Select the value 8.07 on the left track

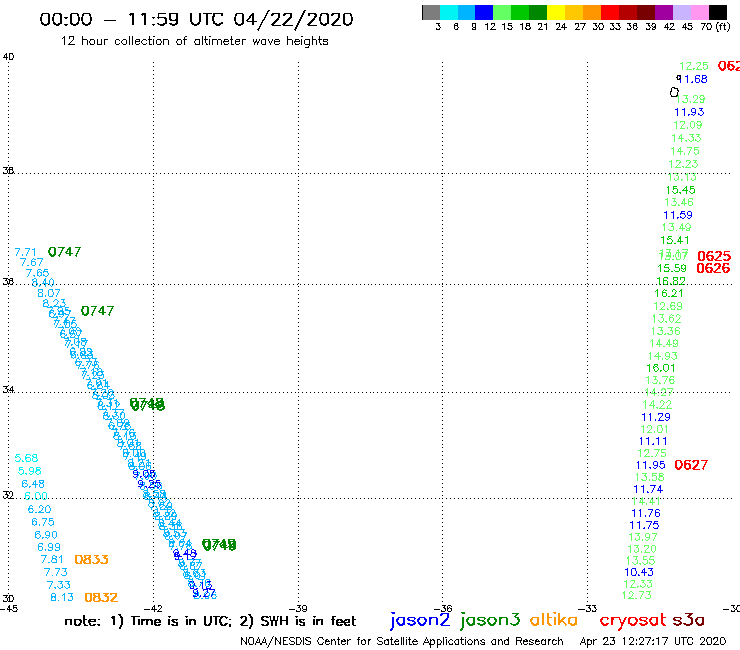click(x=49, y=293)
